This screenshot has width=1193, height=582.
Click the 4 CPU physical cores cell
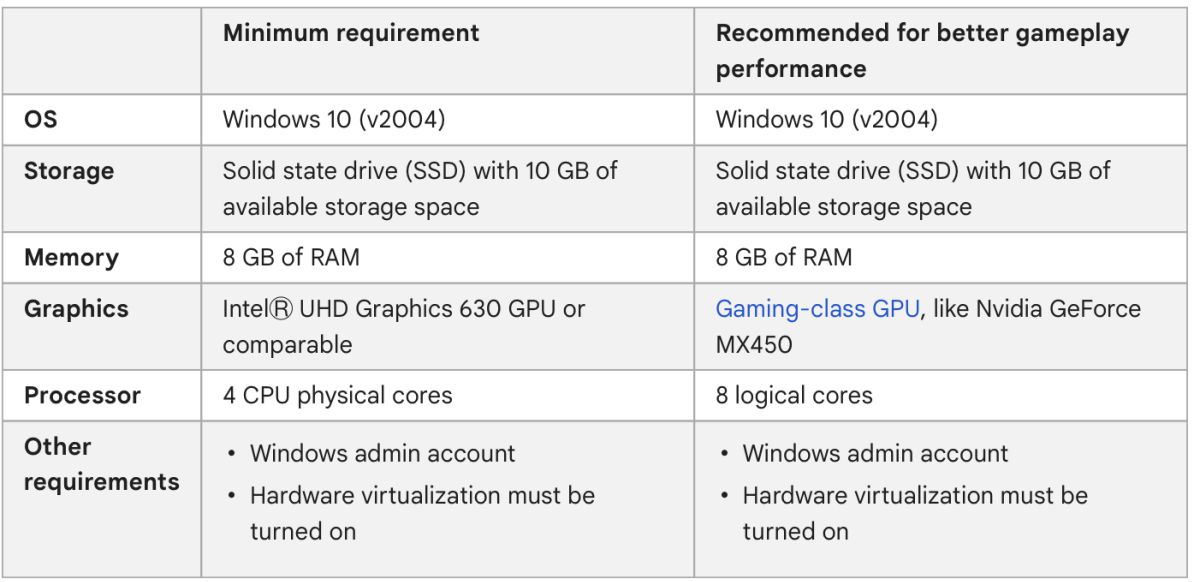(337, 395)
